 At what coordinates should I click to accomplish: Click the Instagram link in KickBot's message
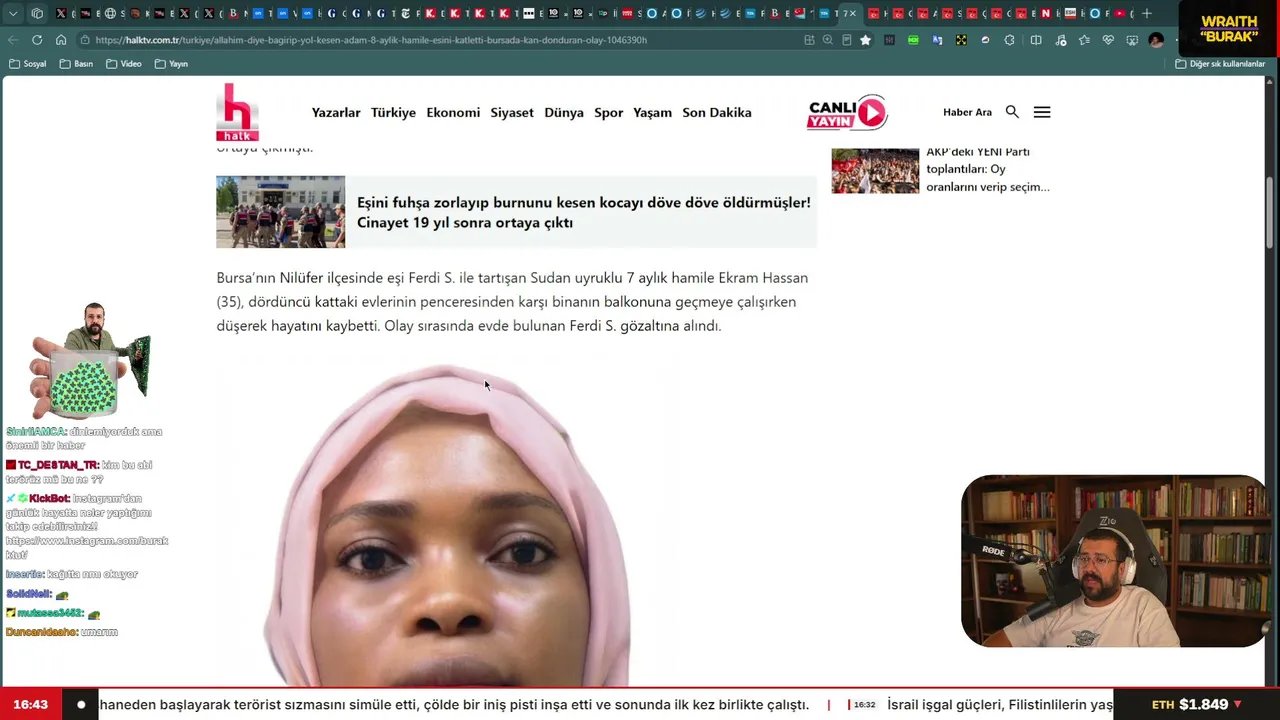click(87, 547)
